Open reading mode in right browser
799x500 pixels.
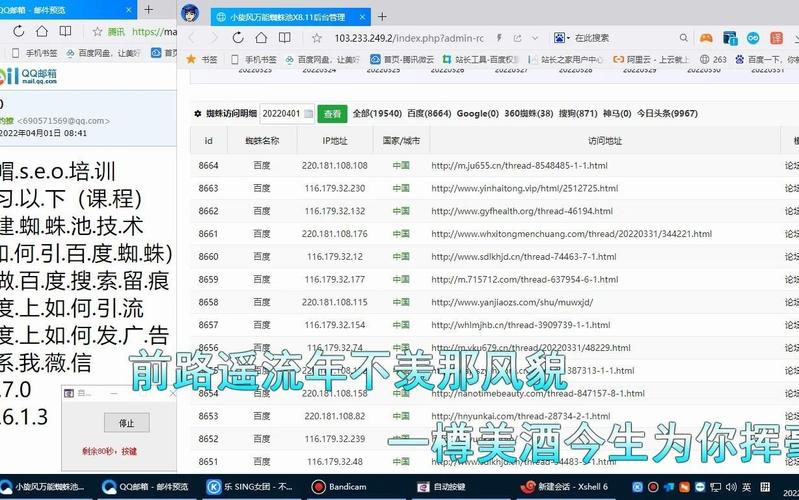click(284, 38)
